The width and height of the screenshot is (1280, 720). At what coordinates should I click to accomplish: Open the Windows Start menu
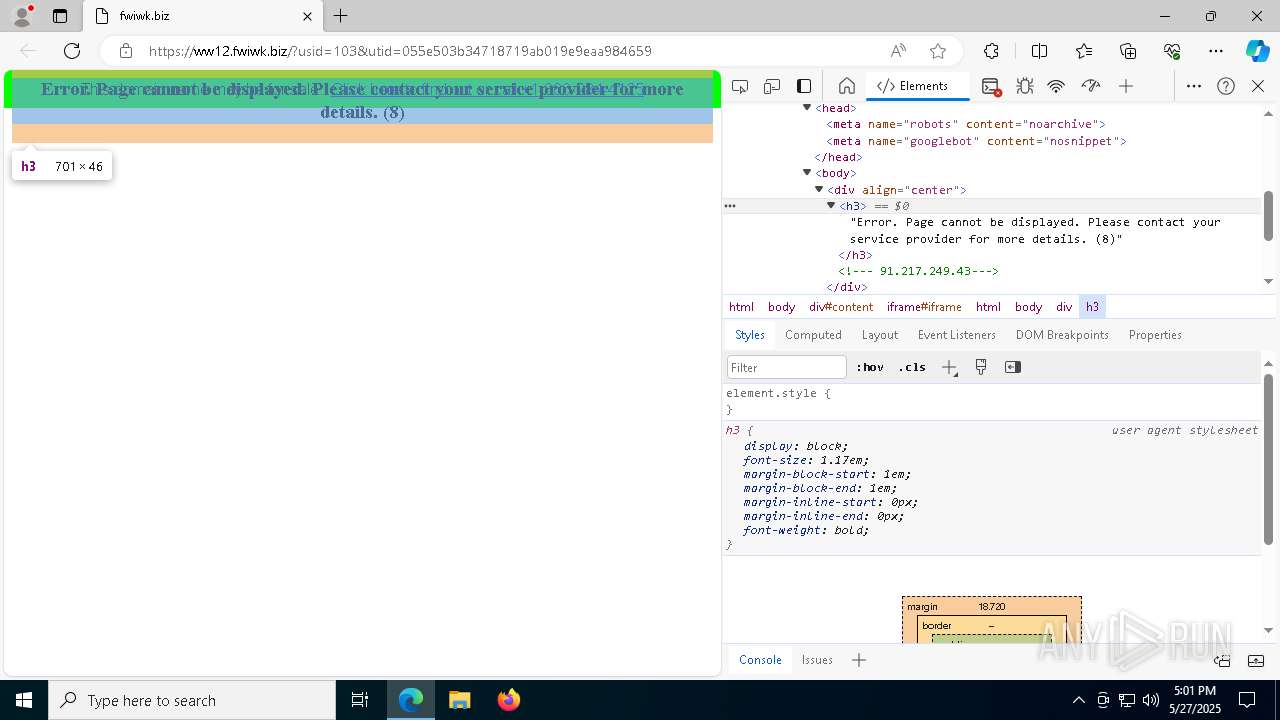tap(24, 700)
